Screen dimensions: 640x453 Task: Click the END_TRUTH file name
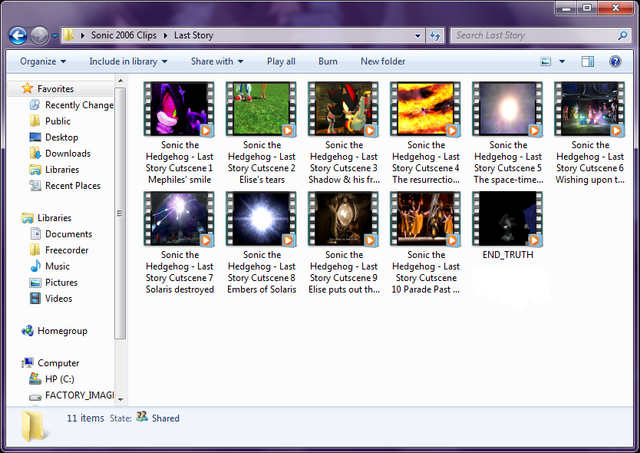(x=508, y=255)
